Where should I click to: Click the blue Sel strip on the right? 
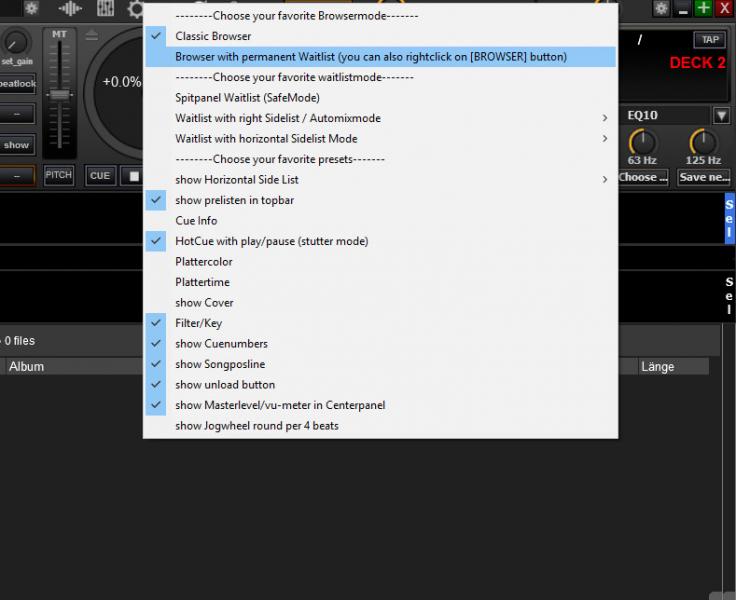(729, 218)
